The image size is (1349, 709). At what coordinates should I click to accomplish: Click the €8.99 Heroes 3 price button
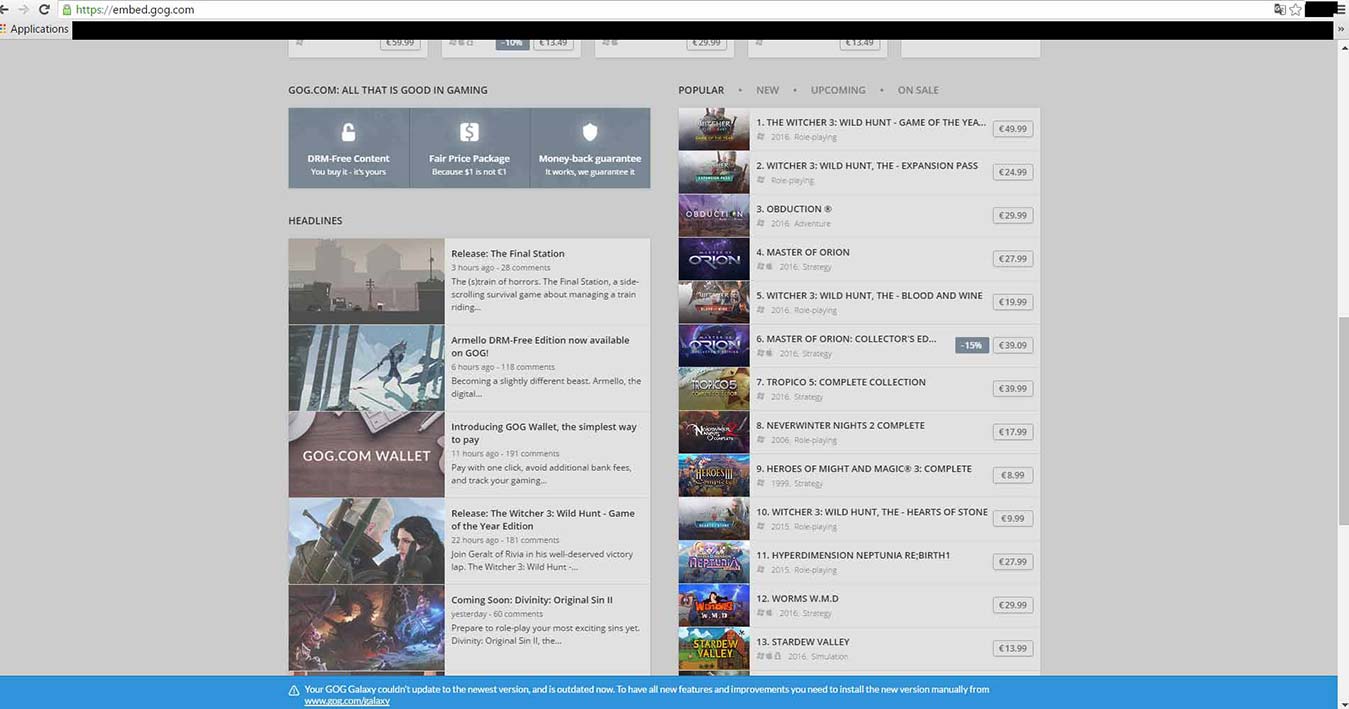[1012, 475]
